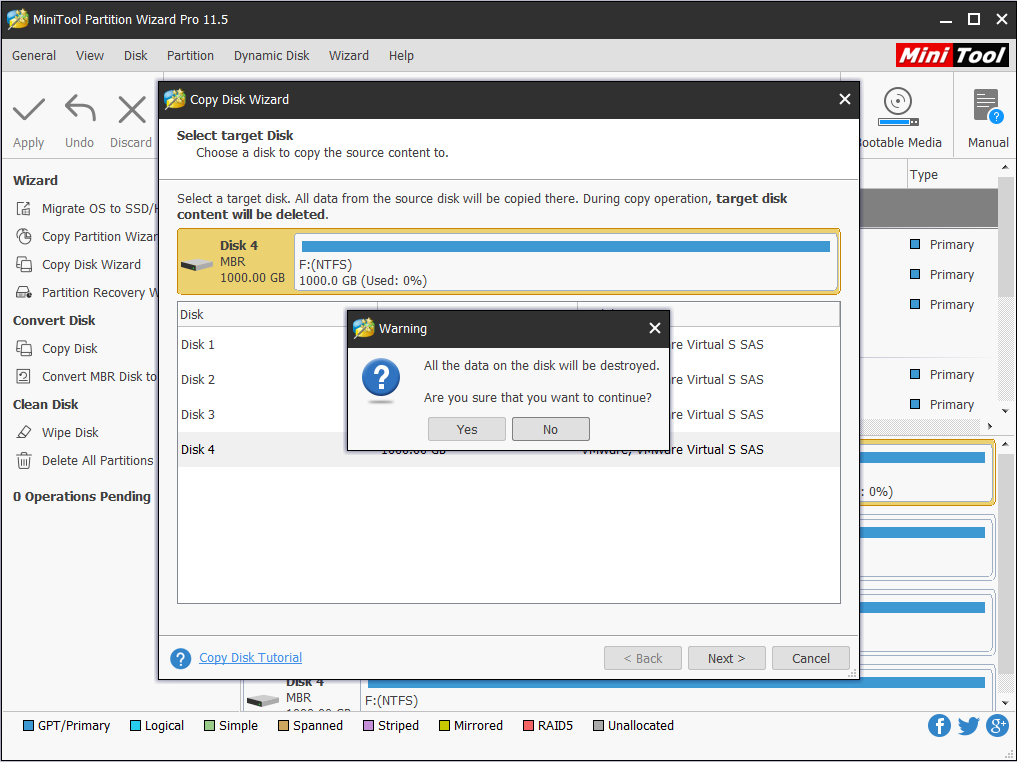Click the Convert Disk section heading

[54, 320]
